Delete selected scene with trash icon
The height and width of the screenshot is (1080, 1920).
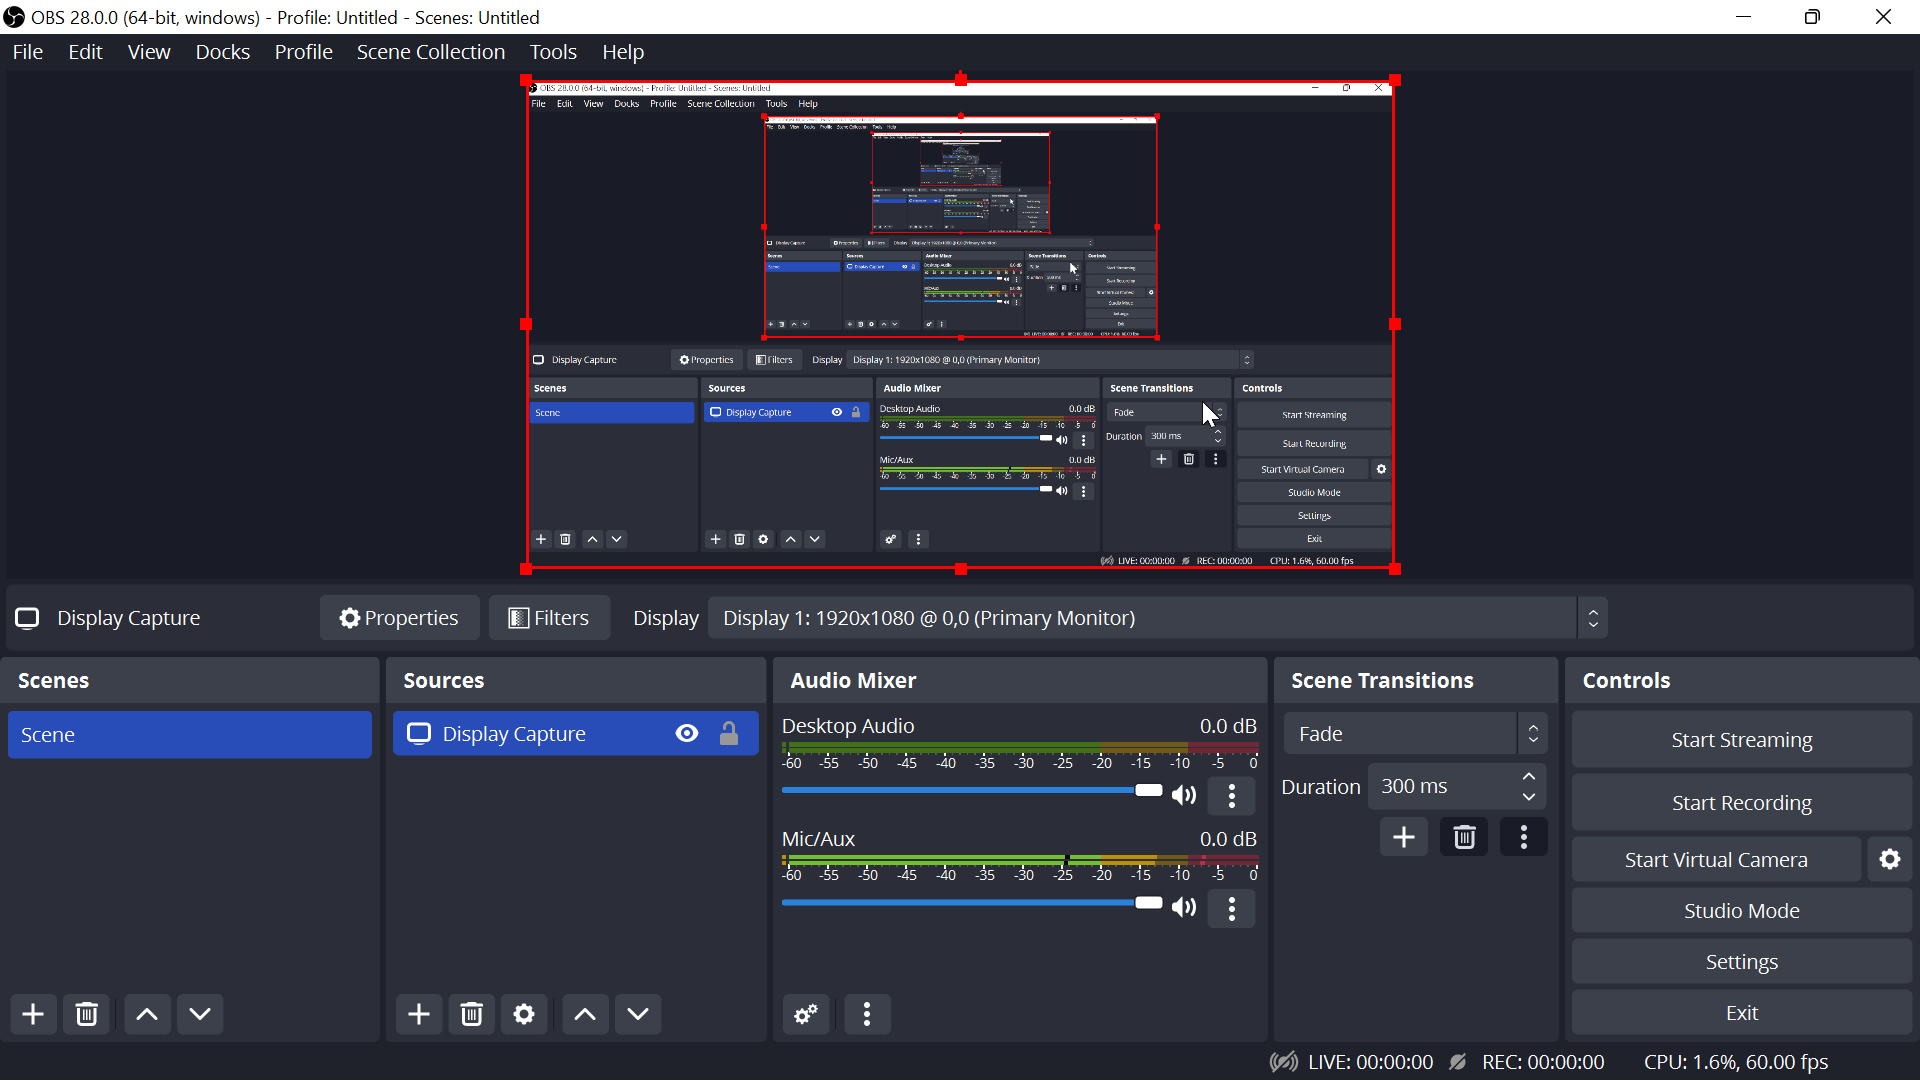86,1015
